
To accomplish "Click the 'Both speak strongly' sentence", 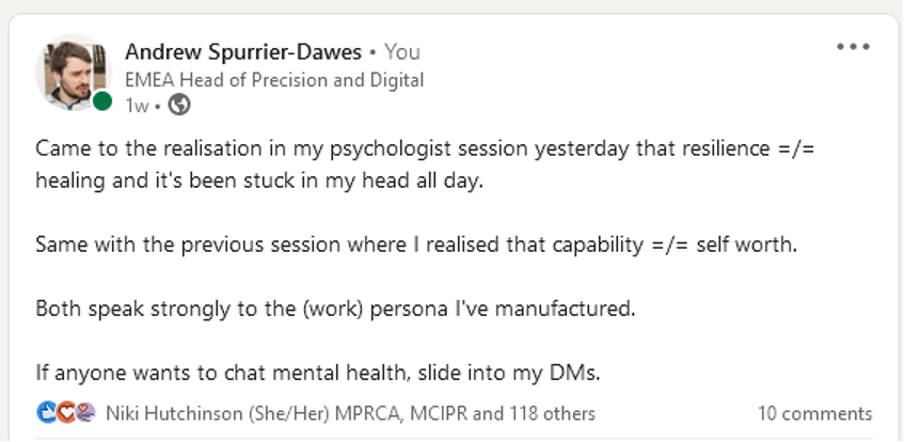I will (x=336, y=309).
